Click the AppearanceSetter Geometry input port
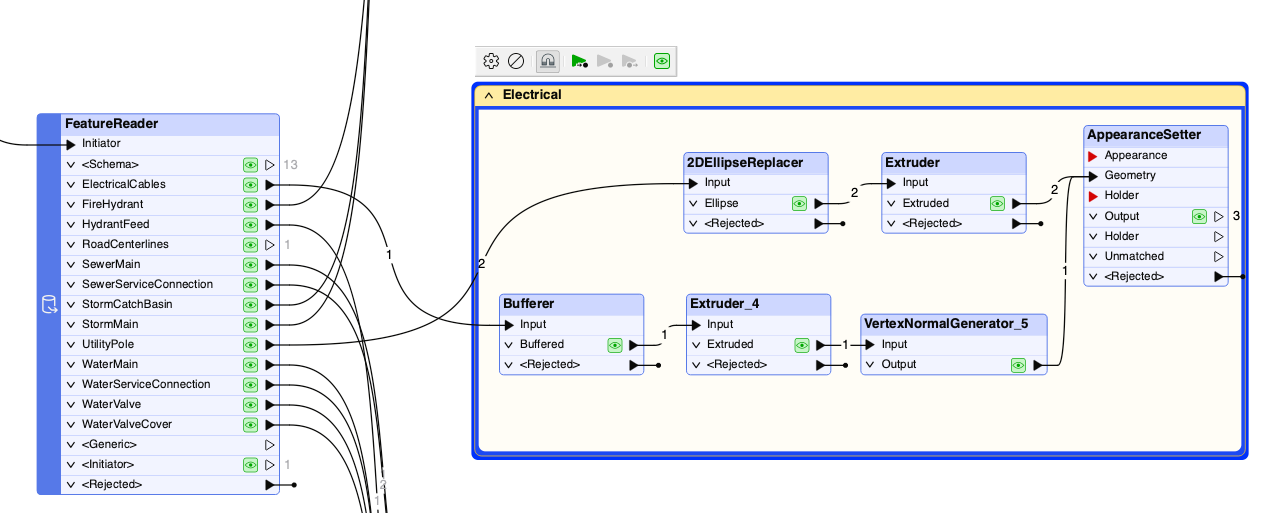This screenshot has height=513, width=1273. coord(1094,176)
